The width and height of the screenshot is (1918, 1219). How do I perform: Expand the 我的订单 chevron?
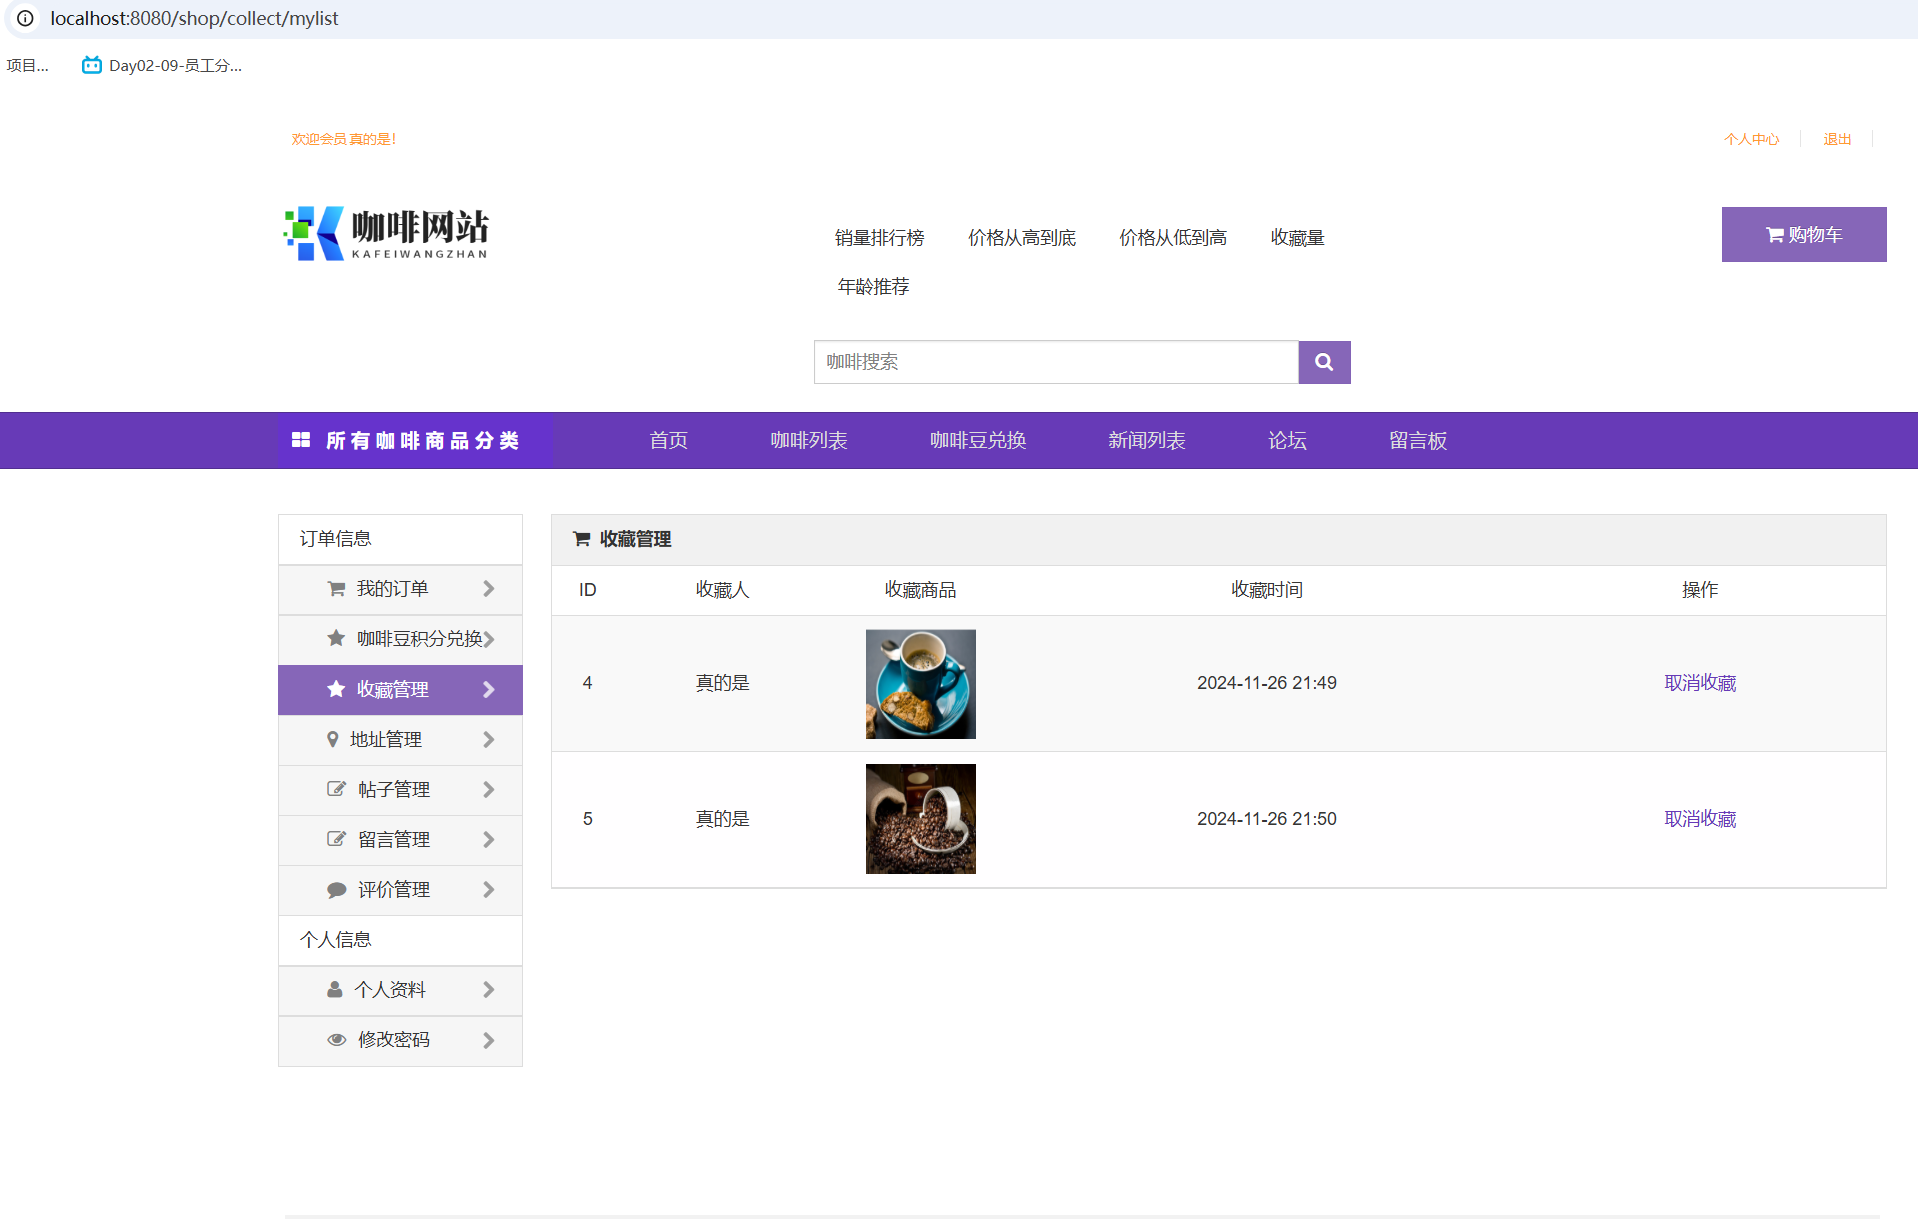coord(489,589)
